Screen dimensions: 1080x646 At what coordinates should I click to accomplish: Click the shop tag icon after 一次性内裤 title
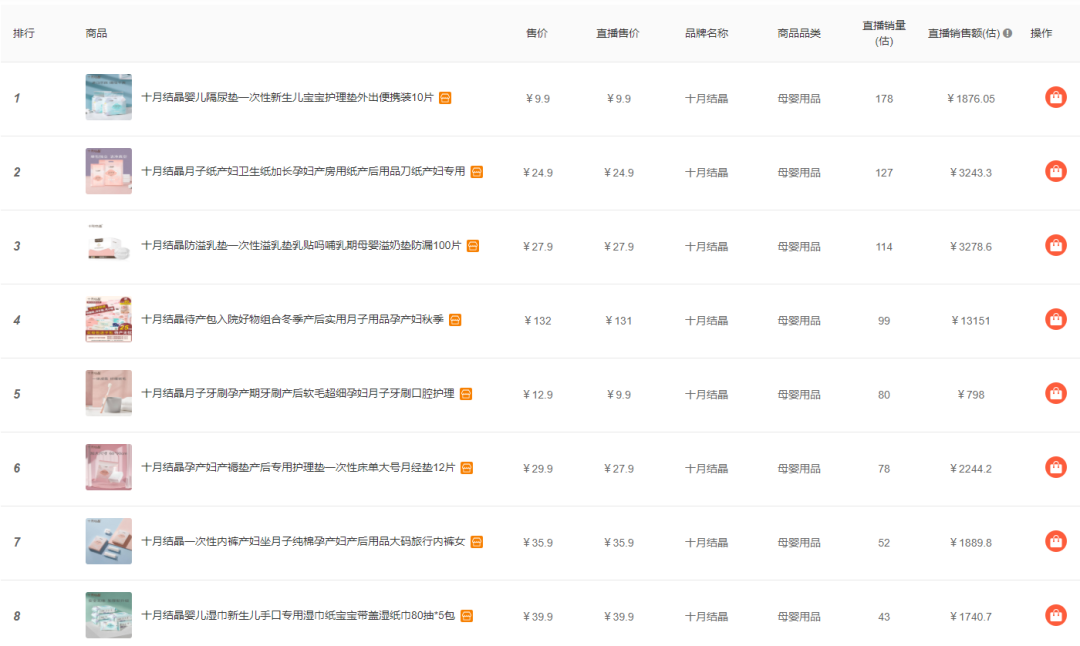(477, 542)
